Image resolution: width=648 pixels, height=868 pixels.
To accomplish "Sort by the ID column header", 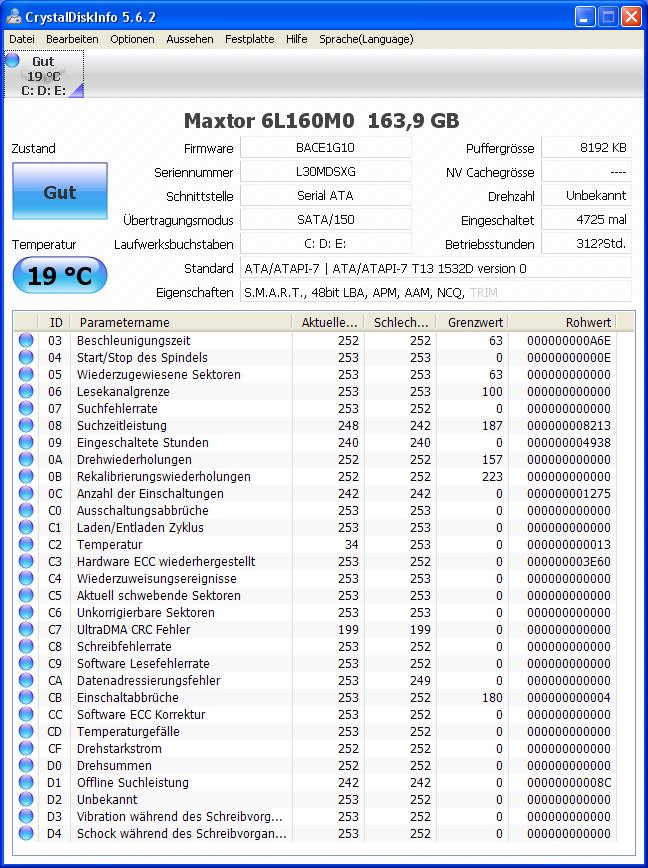I will pyautogui.click(x=55, y=322).
